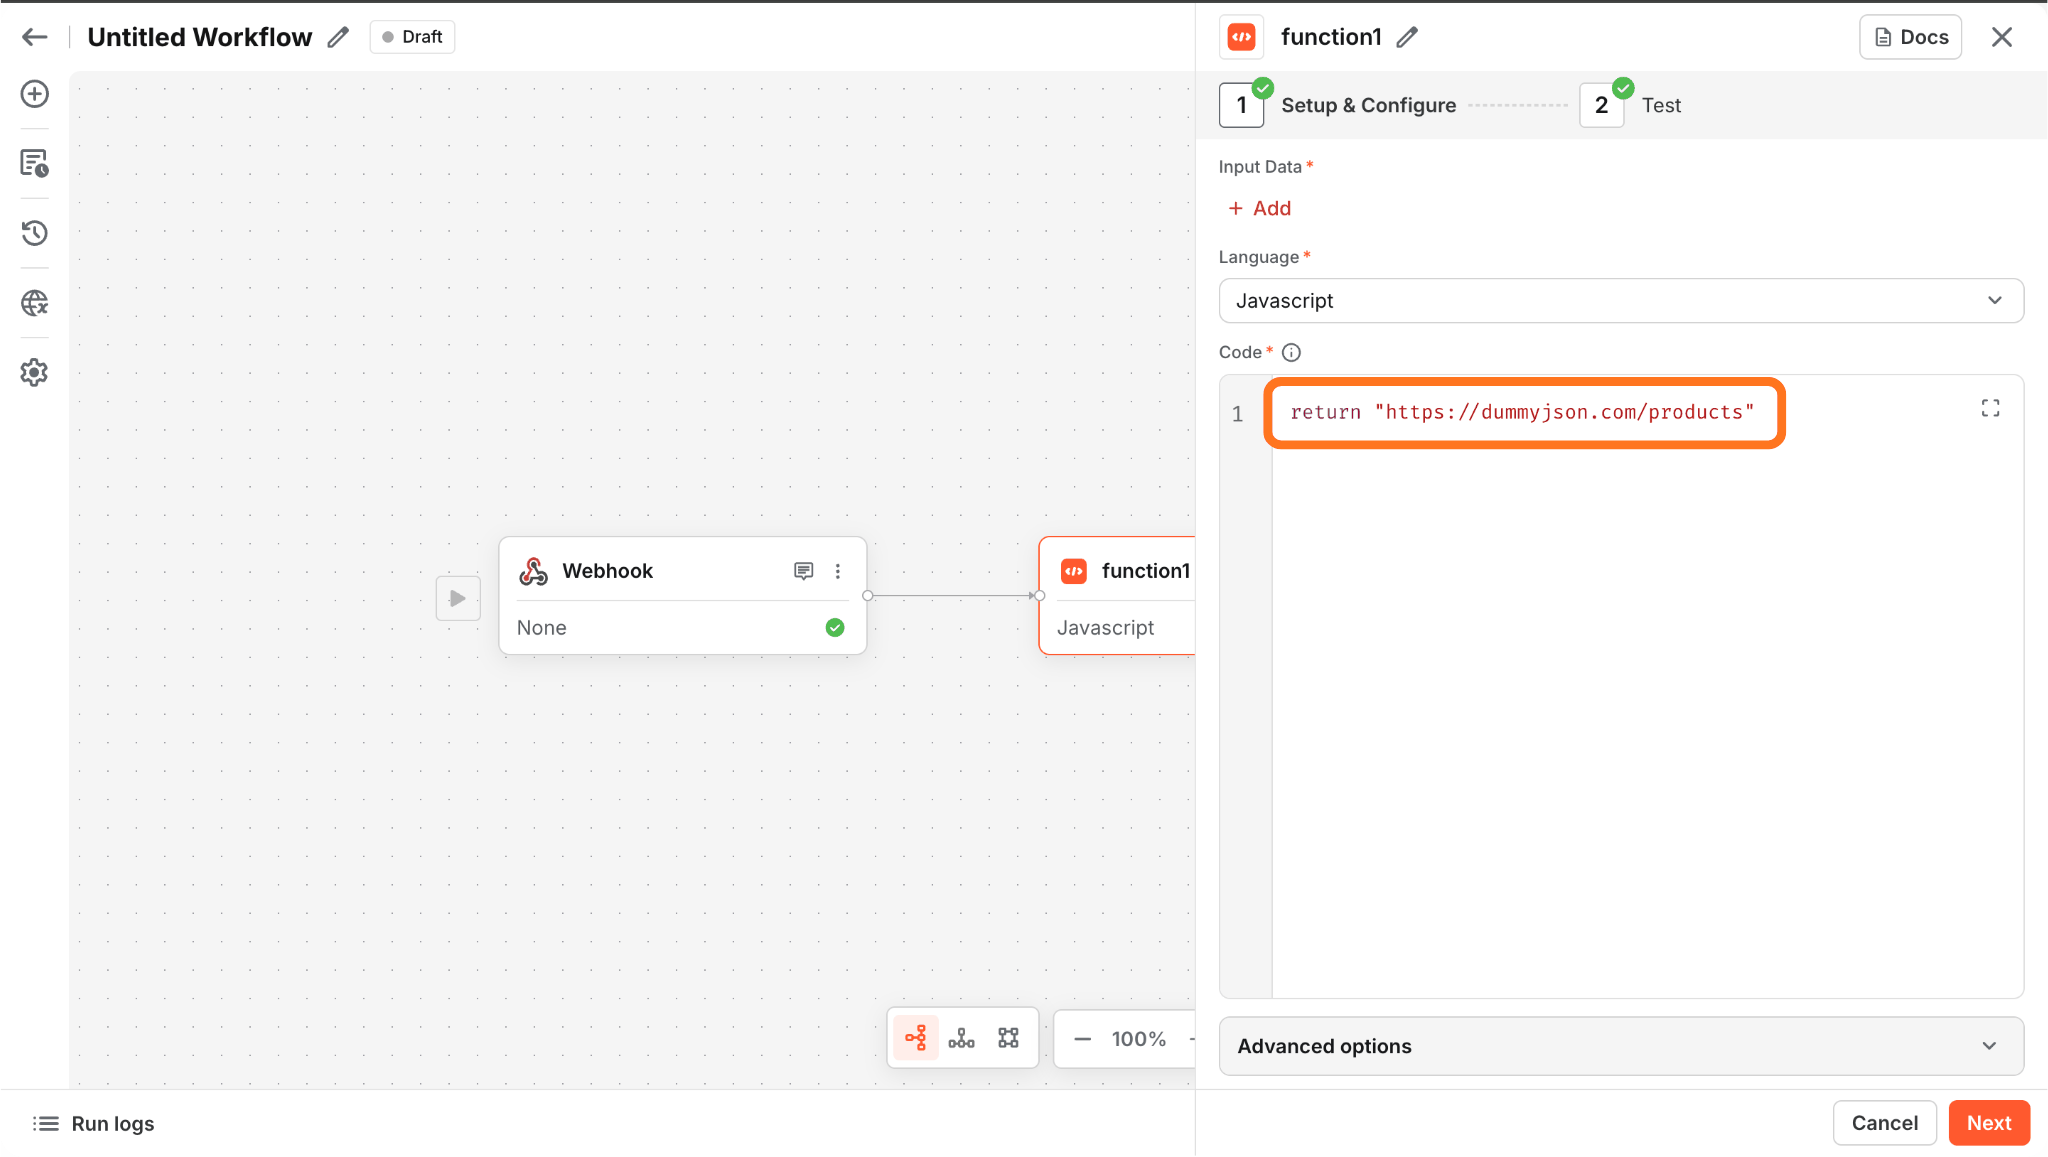The height and width of the screenshot is (1157, 2048).
Task: Expand the Advanced options section
Action: coord(1620,1046)
